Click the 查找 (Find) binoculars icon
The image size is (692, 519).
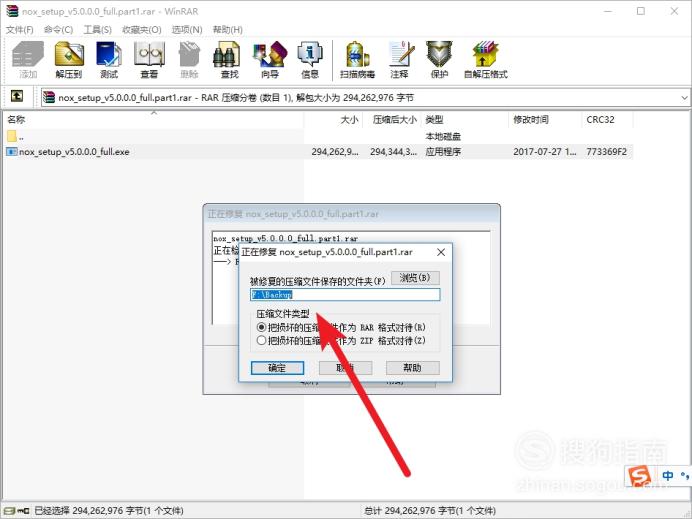229,60
